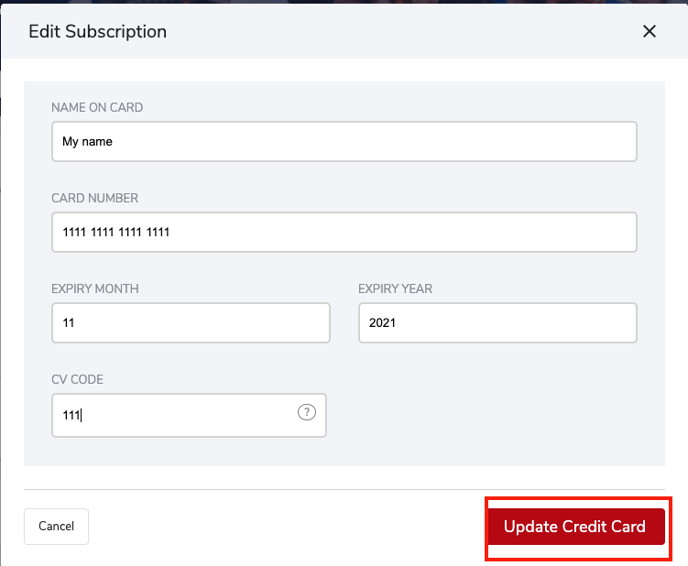Screen dimensions: 688x566
Task: Submit with Update Credit Card button
Action: coord(575,527)
